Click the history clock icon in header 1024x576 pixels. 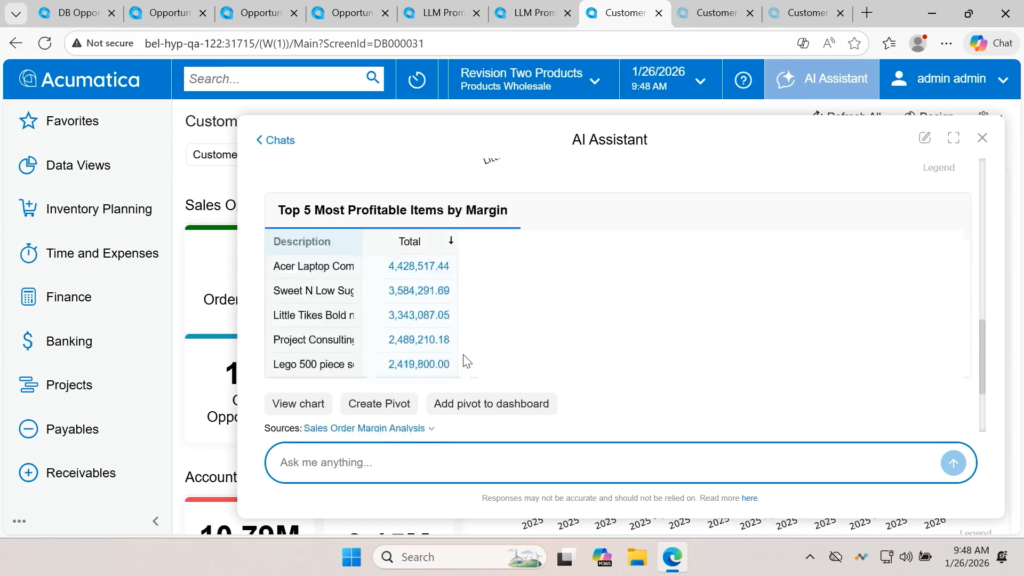417,80
